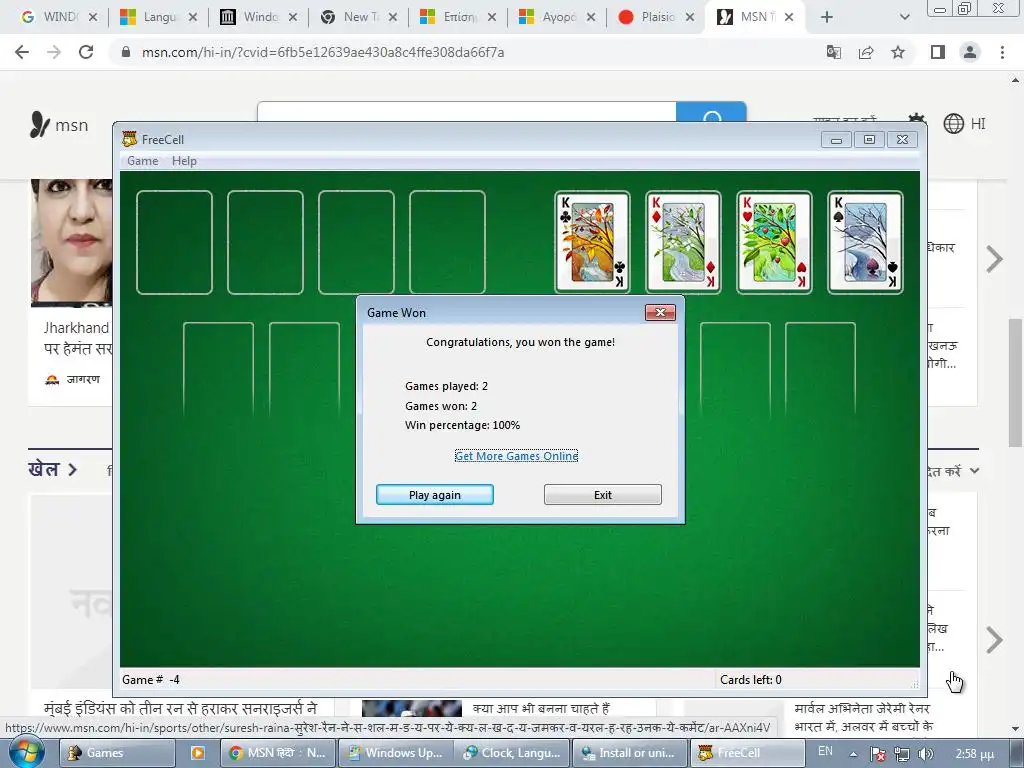Switch to Clock, Langu... taskbar window
1024x768 pixels.
(x=512, y=753)
